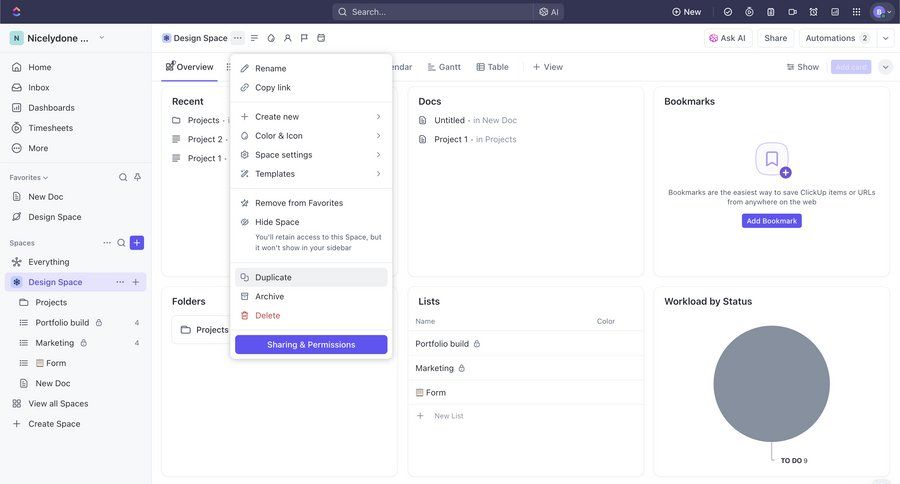Viewport: 900px width, 484px height.
Task: Click the AI button beside search
Action: [x=549, y=11]
